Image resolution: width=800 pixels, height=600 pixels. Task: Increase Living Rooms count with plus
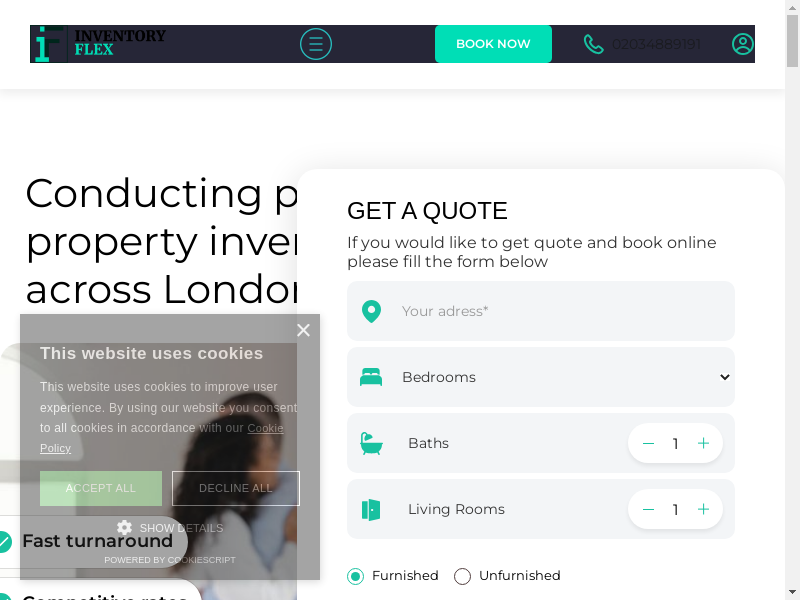703,509
